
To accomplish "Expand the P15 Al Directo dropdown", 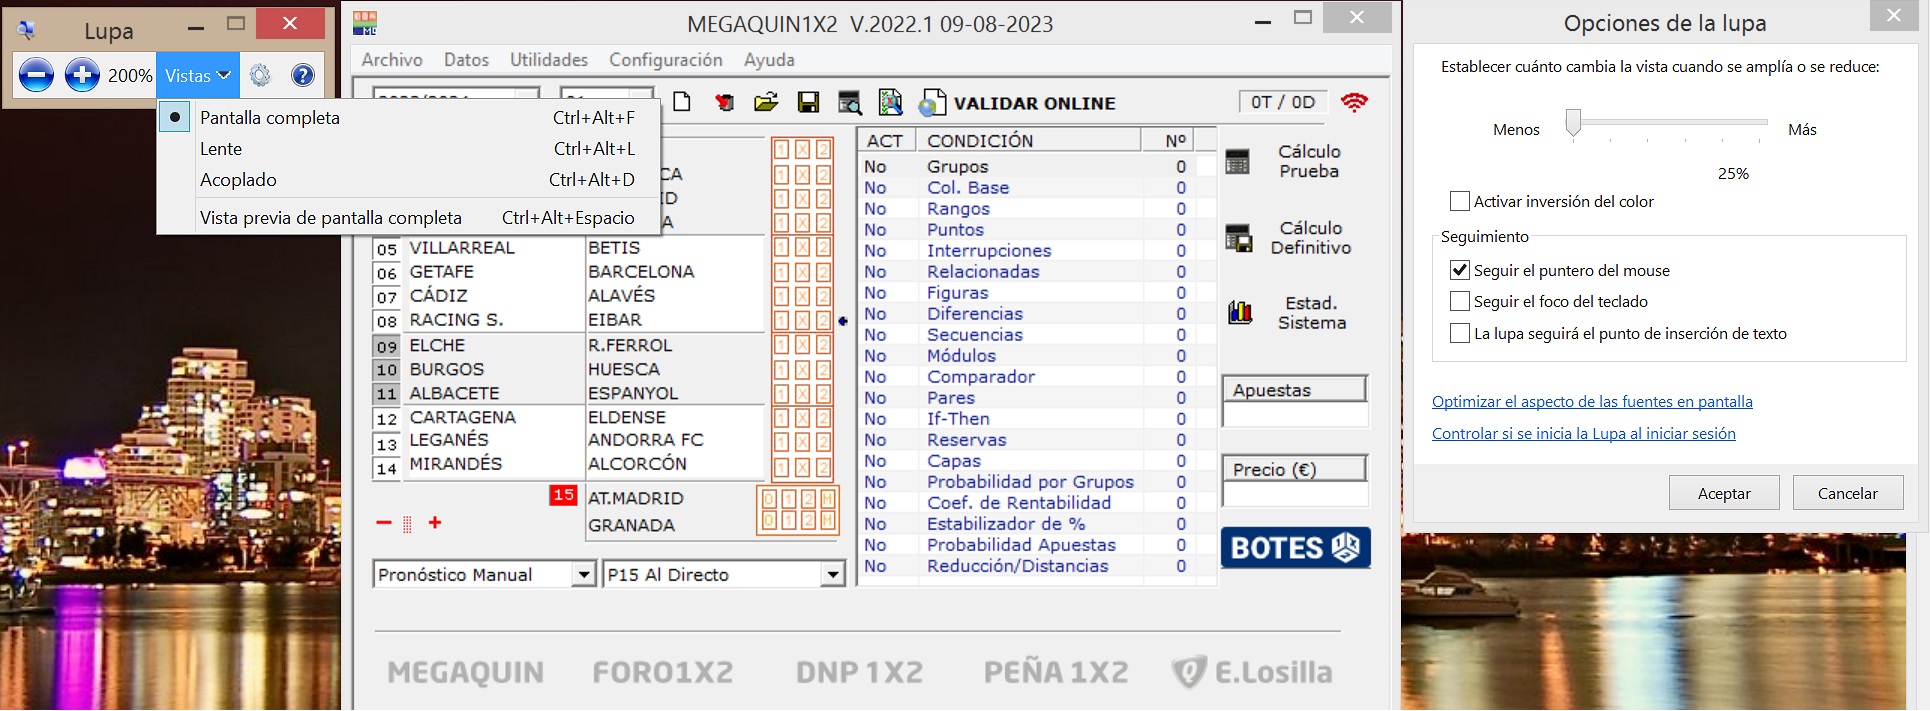I will pyautogui.click(x=832, y=574).
